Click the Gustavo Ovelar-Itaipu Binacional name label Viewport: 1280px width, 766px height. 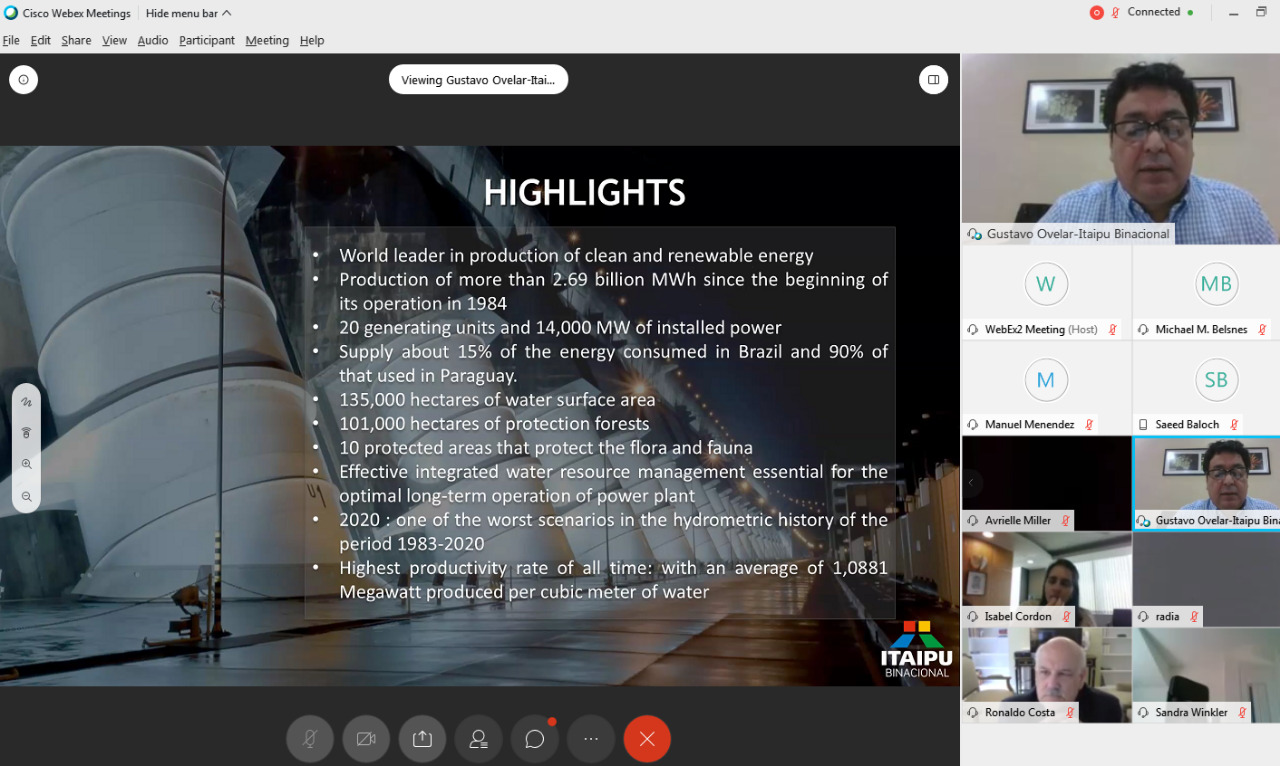click(x=1077, y=234)
